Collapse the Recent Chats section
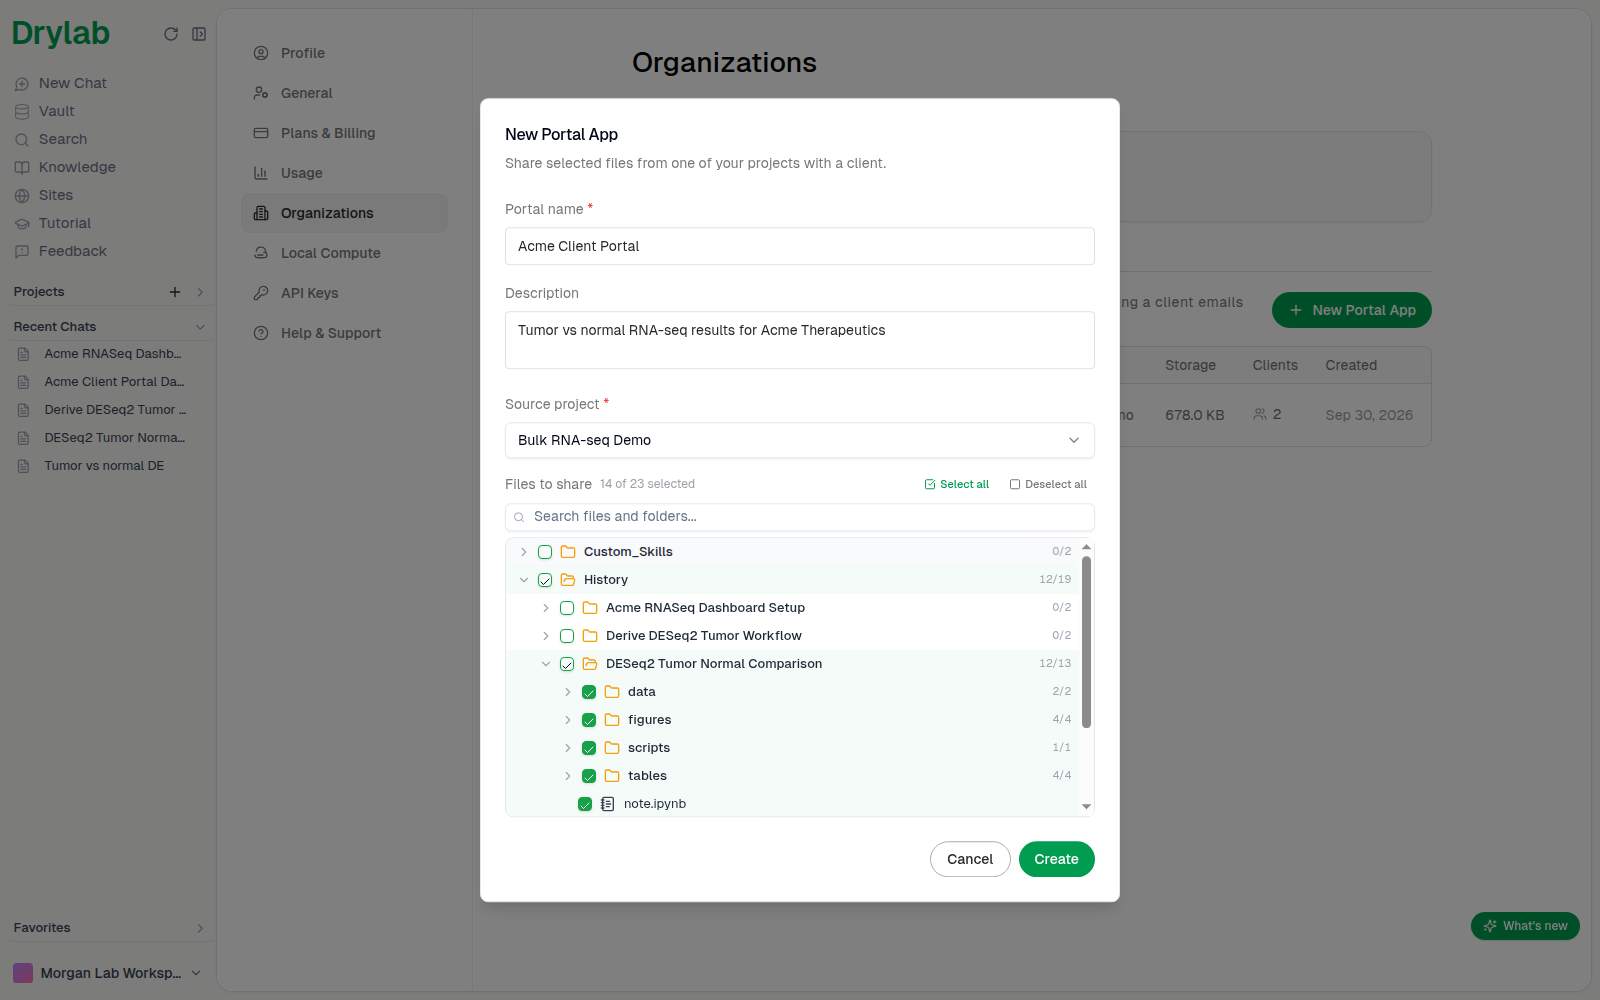Viewport: 1600px width, 1000px height. click(x=200, y=327)
